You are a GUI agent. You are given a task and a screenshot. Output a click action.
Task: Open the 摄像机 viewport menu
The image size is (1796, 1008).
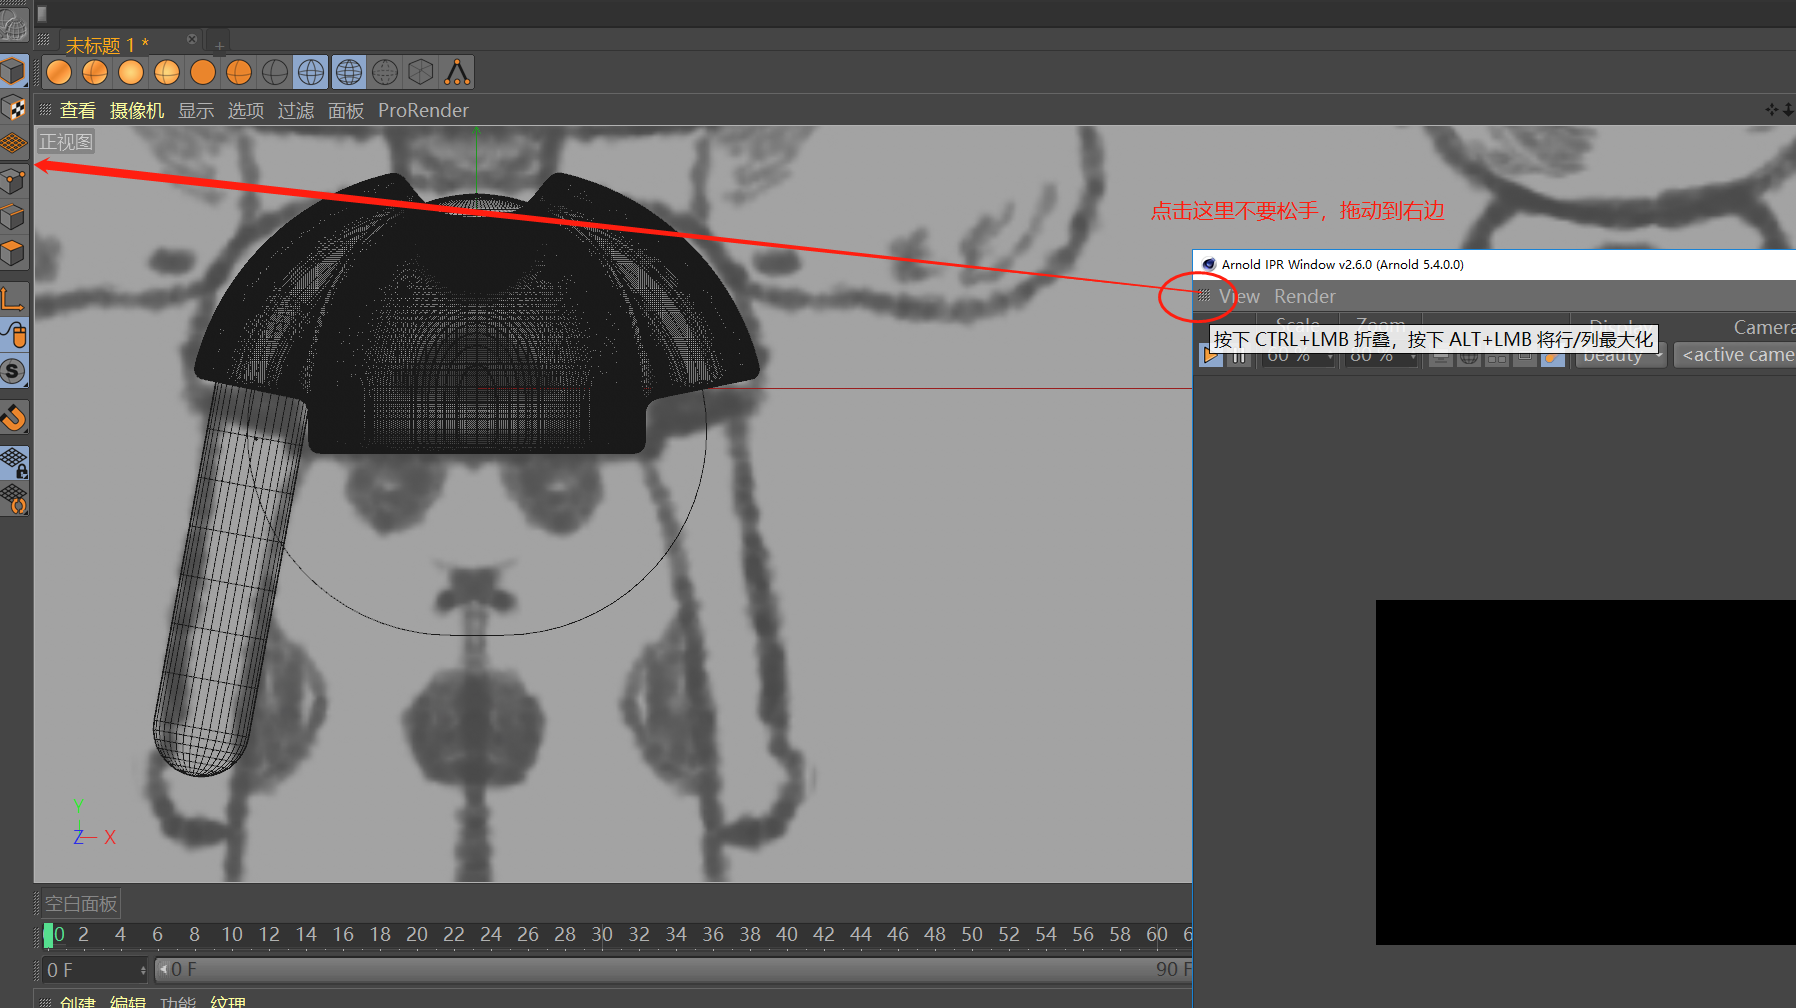[x=137, y=110]
